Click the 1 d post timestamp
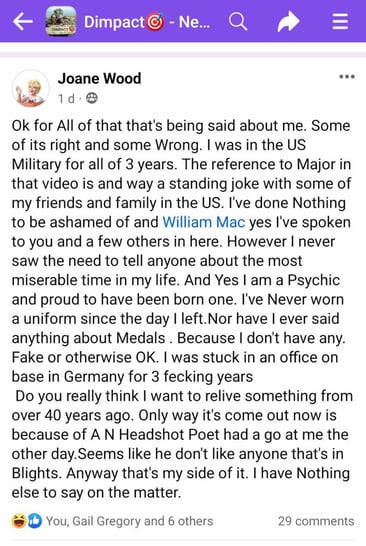Viewport: 366px width, 546px height. (66, 99)
